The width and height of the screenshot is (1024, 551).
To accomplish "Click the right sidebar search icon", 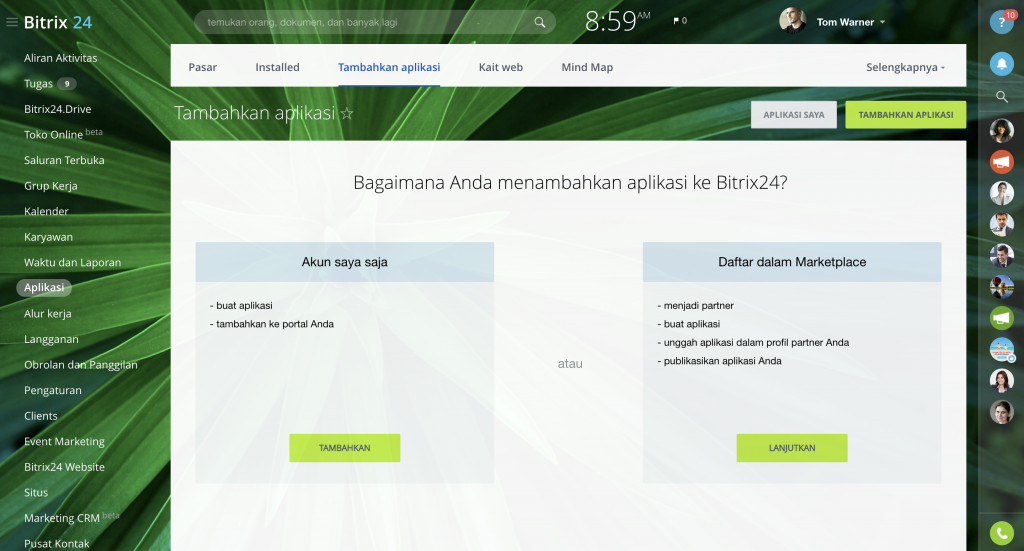I will point(1001,97).
